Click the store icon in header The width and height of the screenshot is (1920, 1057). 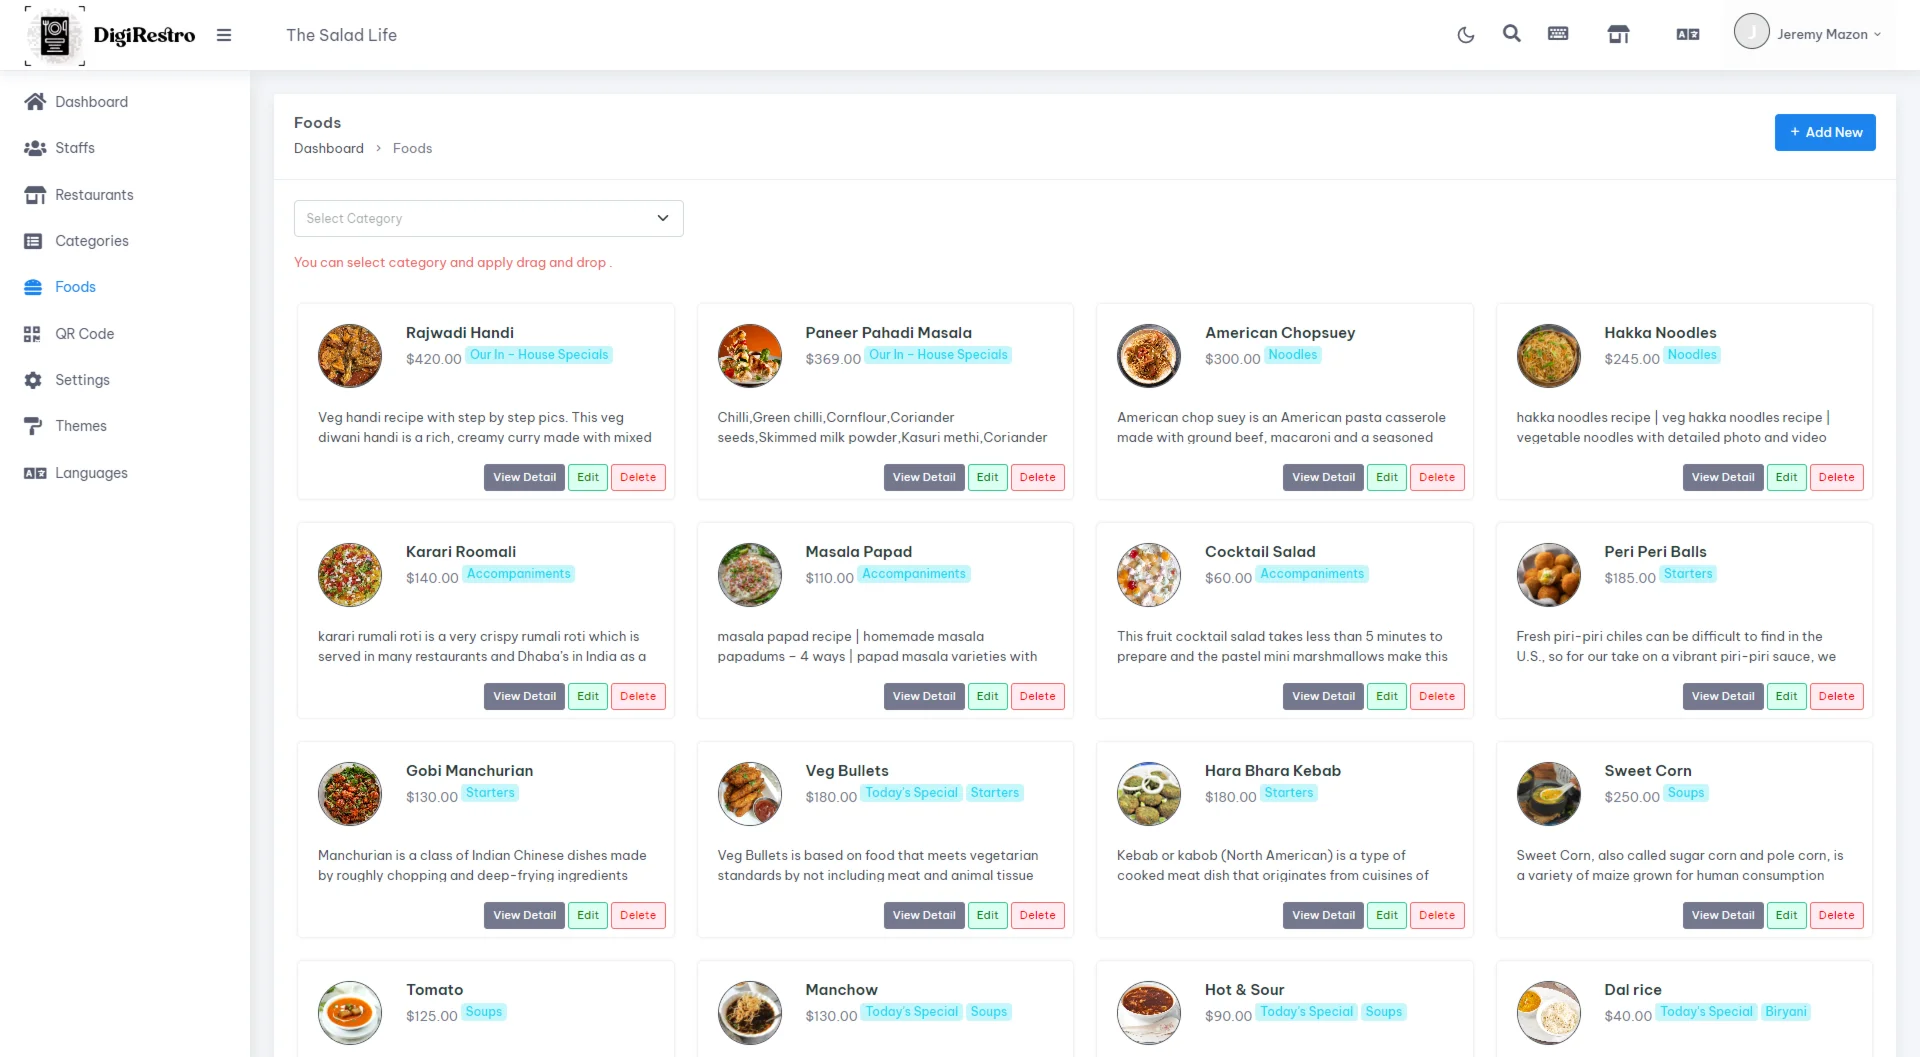(1618, 35)
